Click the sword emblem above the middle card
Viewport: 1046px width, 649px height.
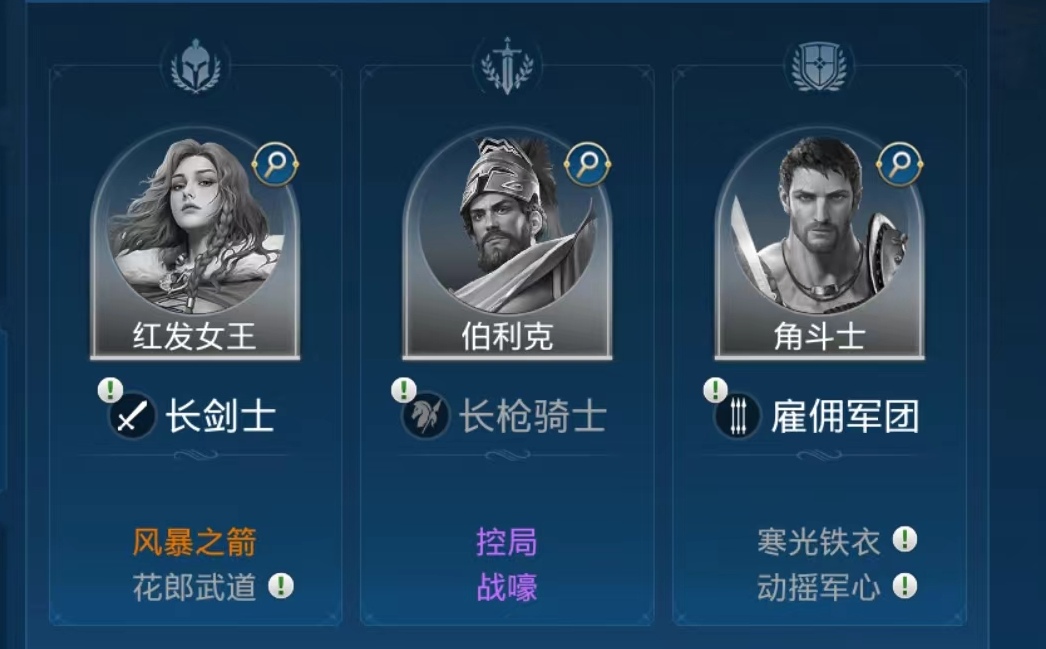pos(508,66)
